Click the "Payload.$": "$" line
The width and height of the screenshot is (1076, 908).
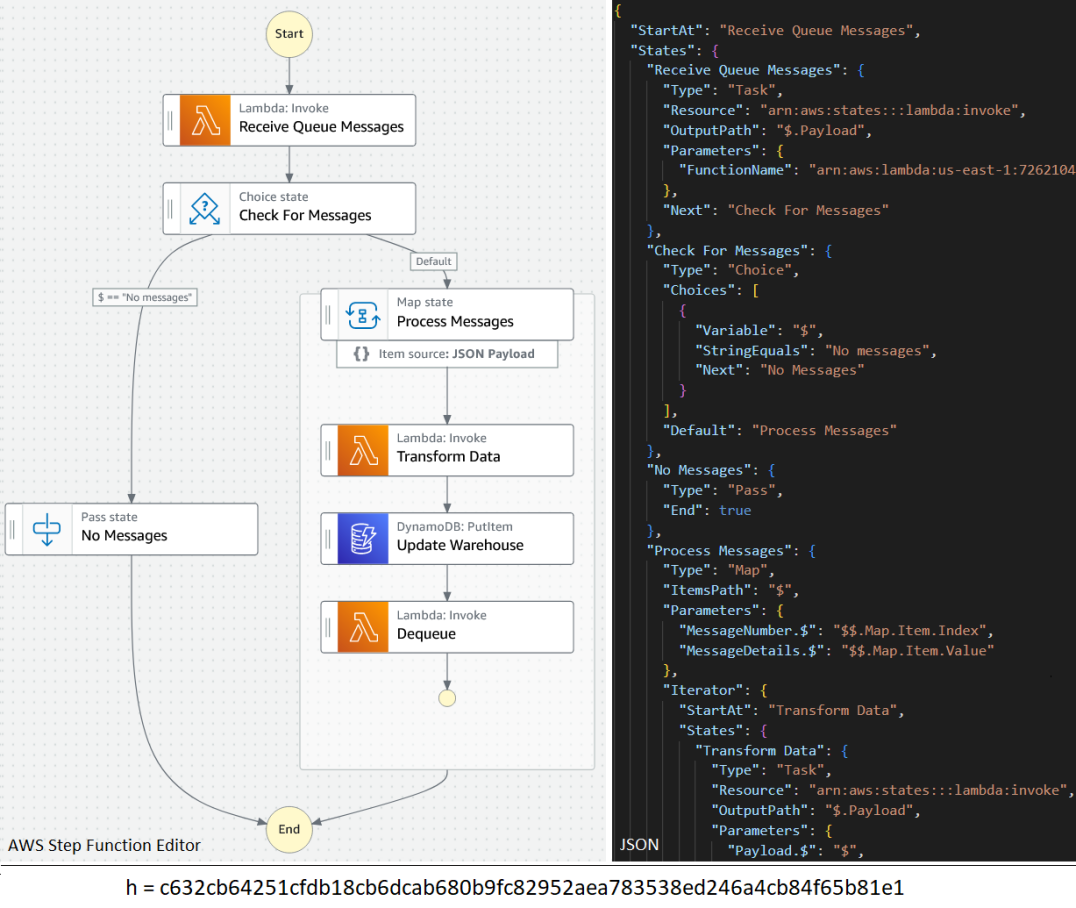coord(796,851)
